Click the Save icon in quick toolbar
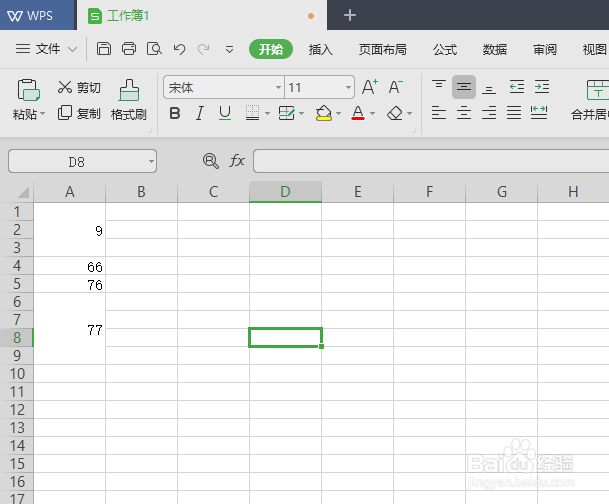Viewport: 609px width, 504px height. pyautogui.click(x=104, y=49)
